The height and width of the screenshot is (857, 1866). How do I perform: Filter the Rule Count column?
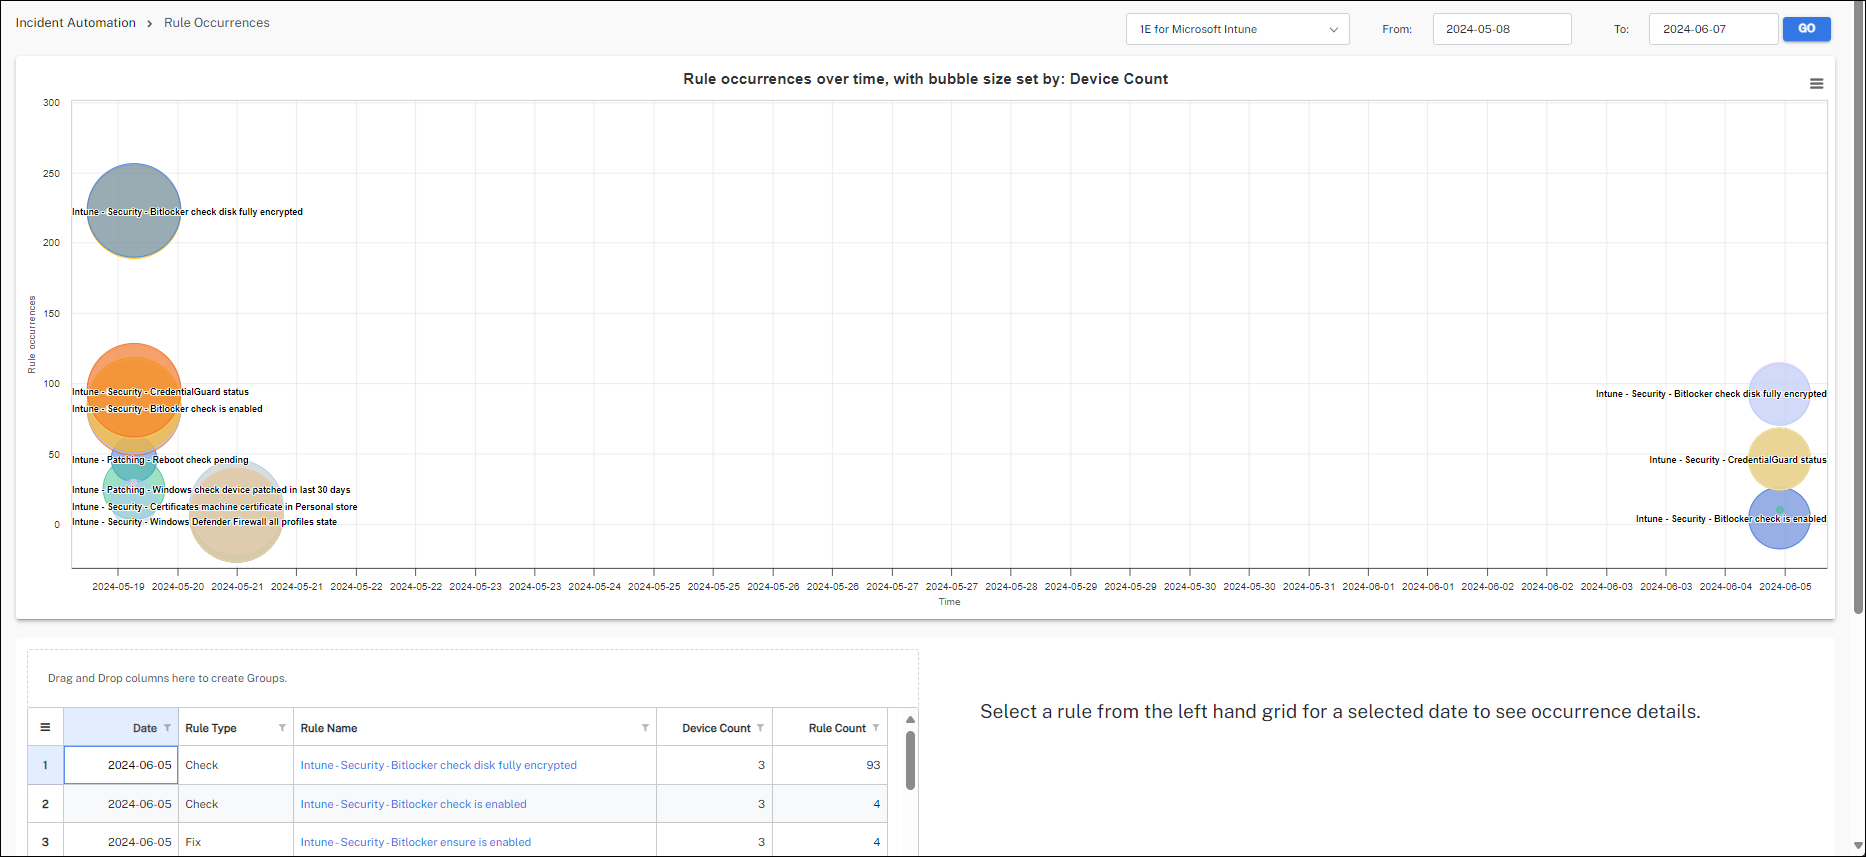click(x=876, y=728)
